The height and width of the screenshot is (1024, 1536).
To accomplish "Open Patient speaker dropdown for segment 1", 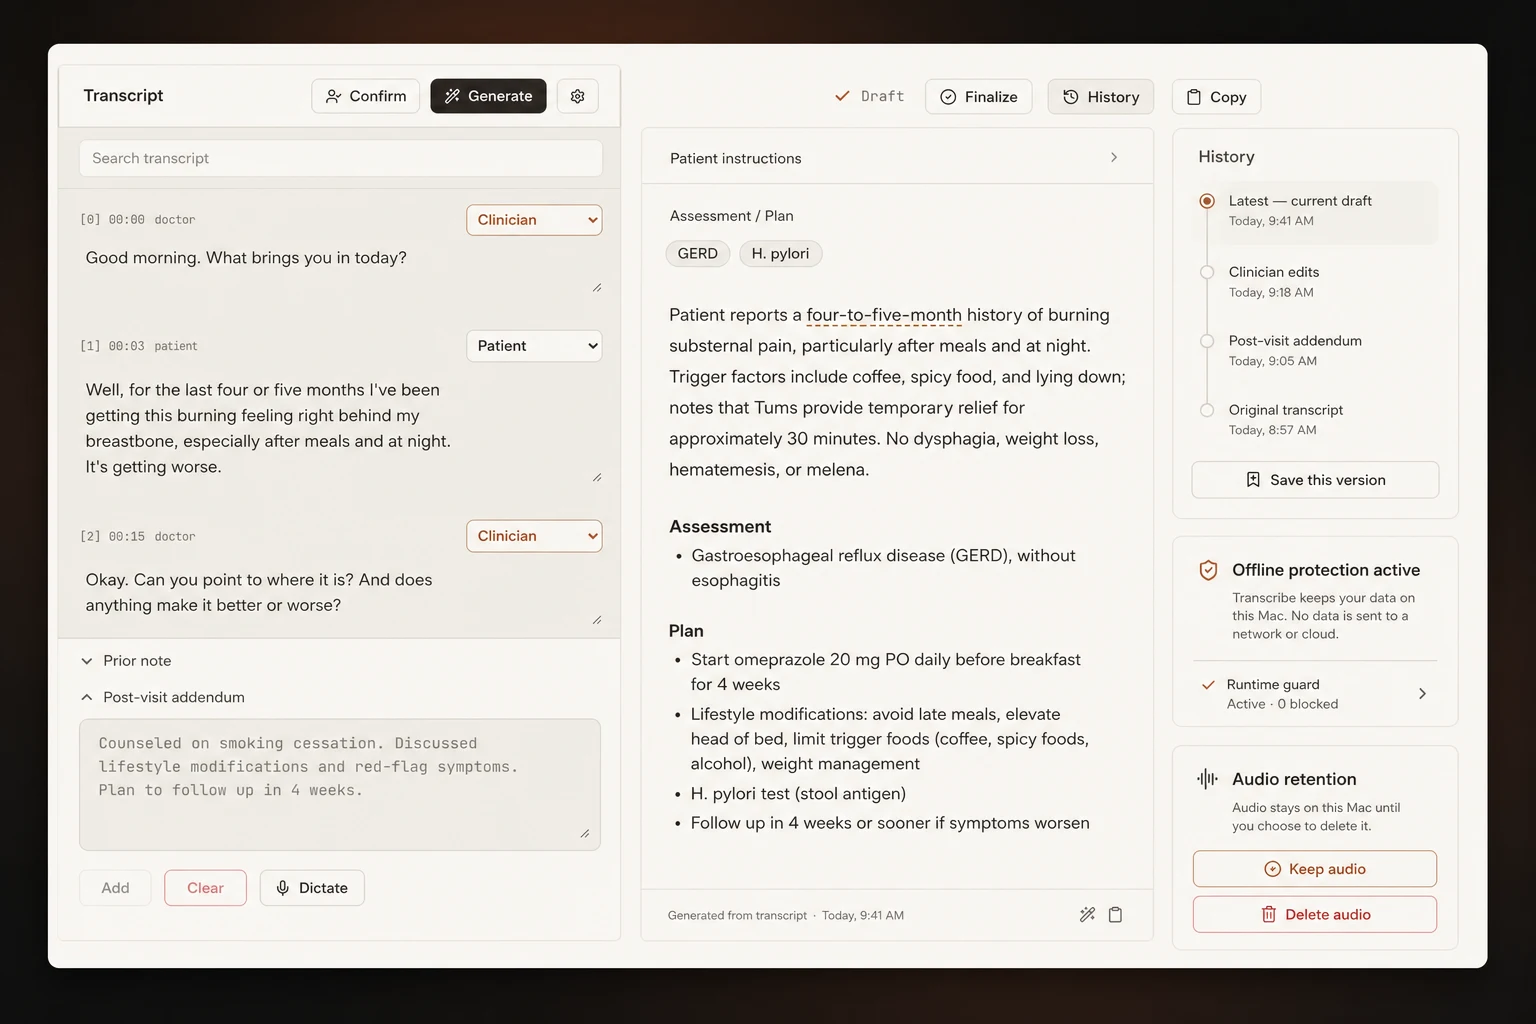I will [x=534, y=346].
